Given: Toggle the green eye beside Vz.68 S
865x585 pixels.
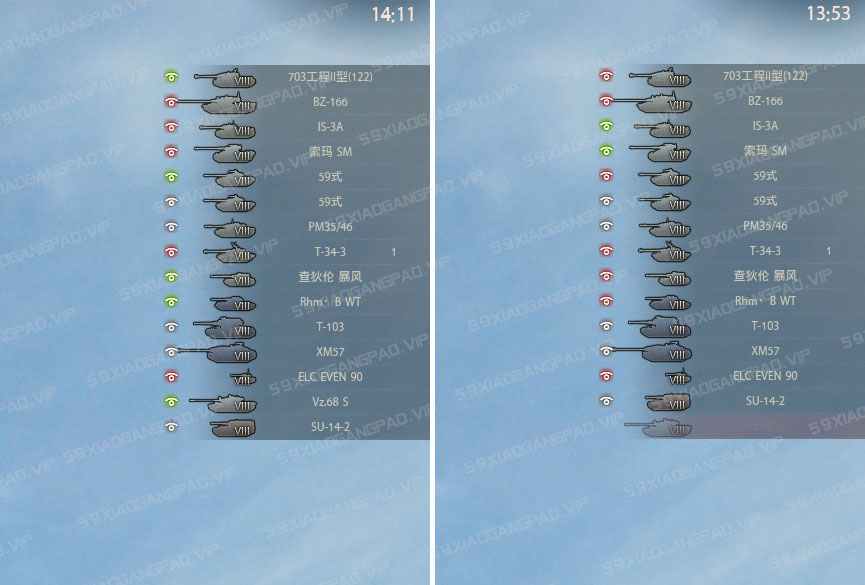Looking at the screenshot, I should [171, 402].
